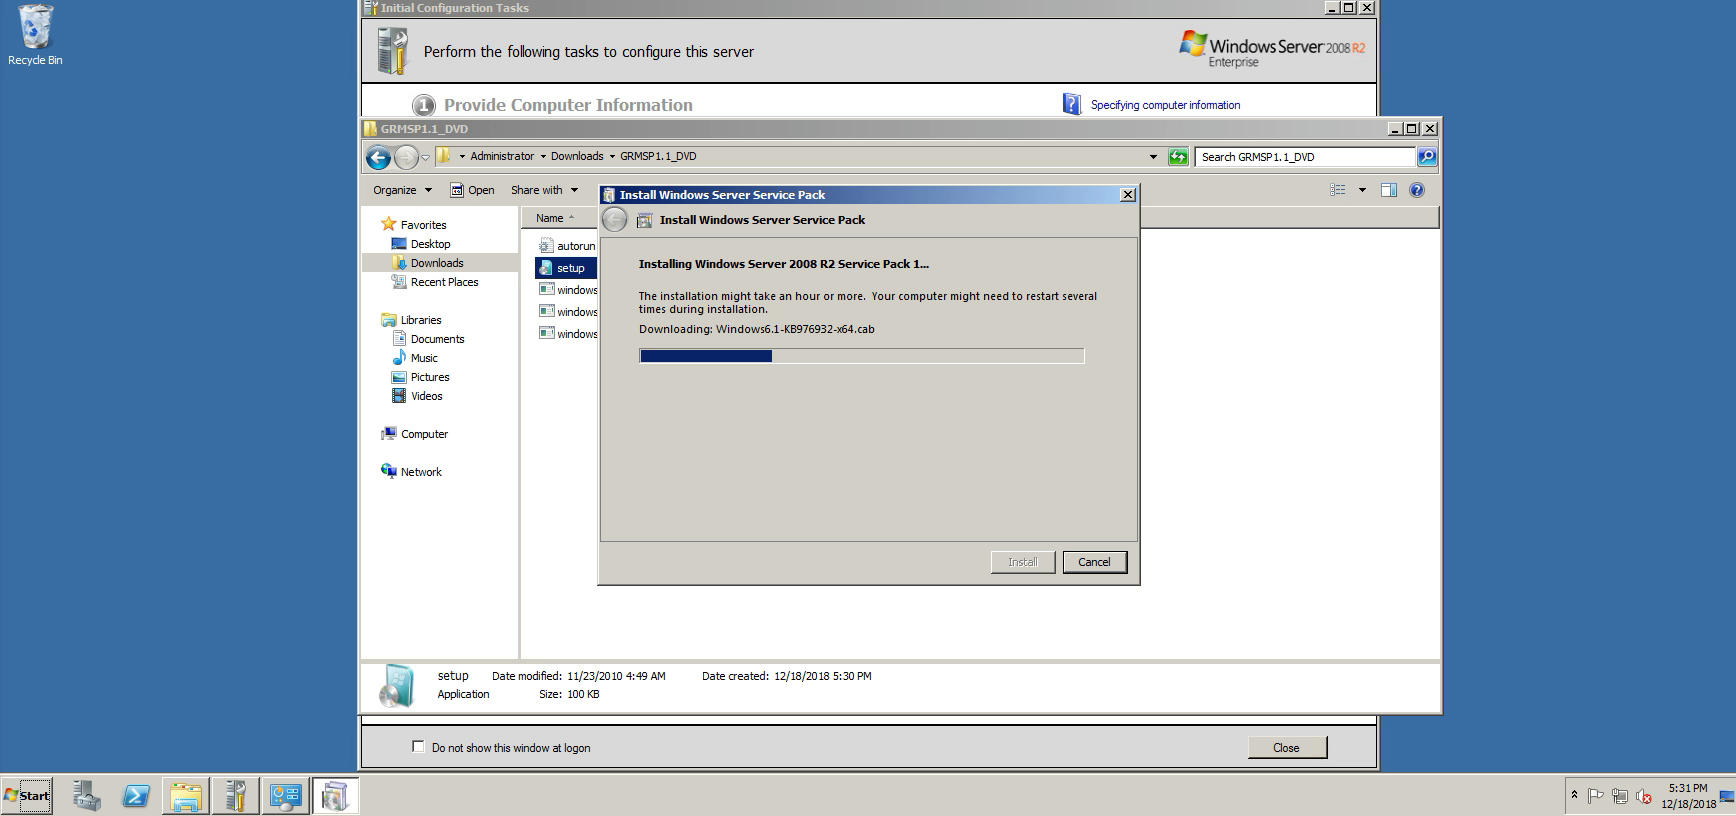The width and height of the screenshot is (1736, 816).
Task: Open Explorer help question mark icon
Action: point(1416,190)
